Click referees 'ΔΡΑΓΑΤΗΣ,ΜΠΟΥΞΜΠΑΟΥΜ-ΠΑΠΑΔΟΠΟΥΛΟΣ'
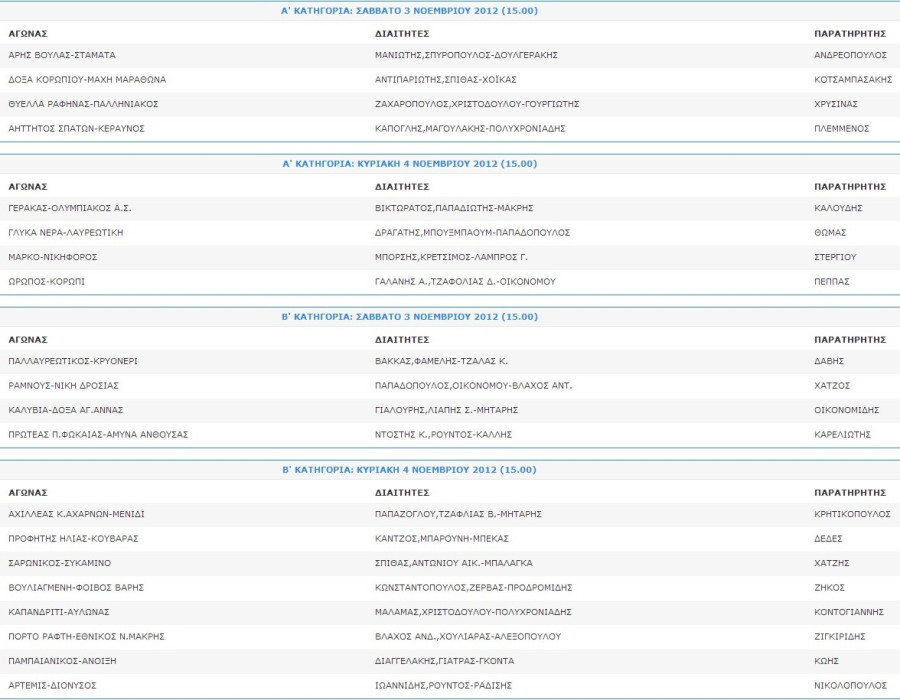This screenshot has height=700, width=900. coord(472,233)
